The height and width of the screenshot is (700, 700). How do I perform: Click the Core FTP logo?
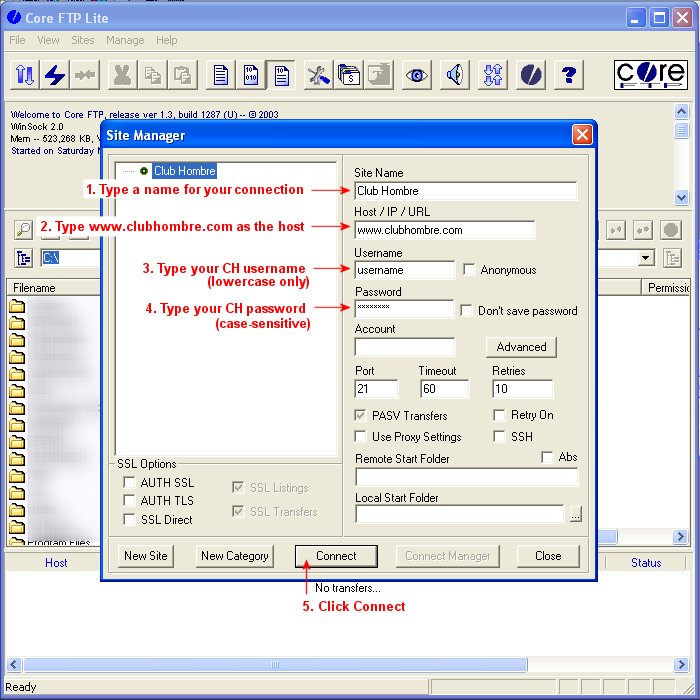click(x=650, y=75)
